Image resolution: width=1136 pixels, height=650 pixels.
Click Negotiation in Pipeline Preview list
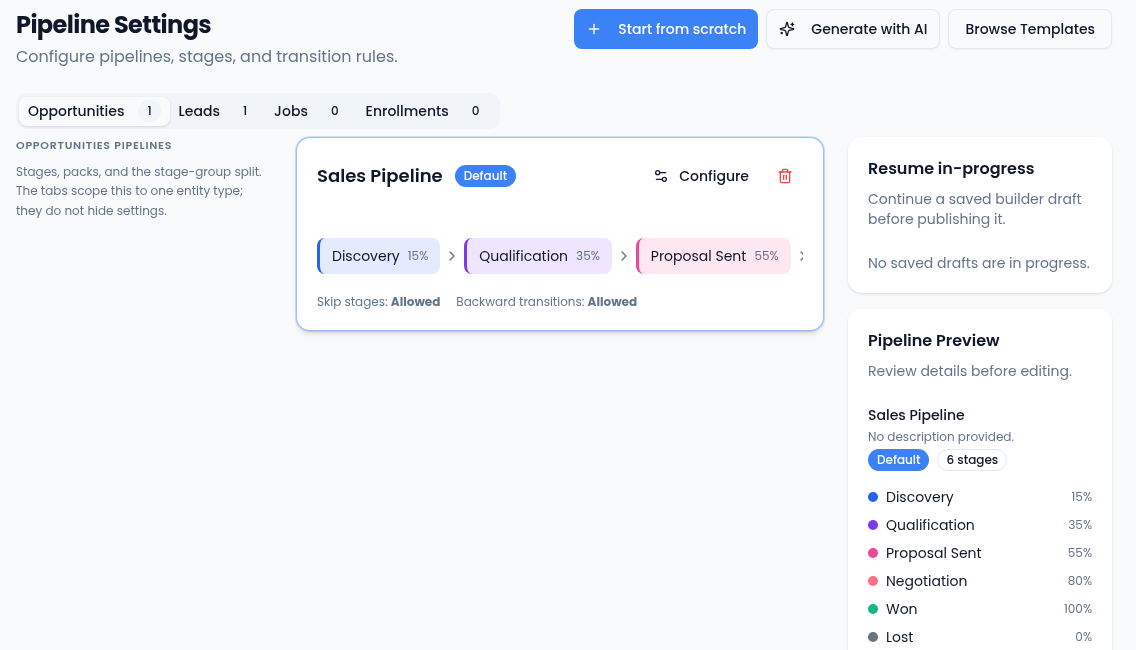click(x=926, y=581)
